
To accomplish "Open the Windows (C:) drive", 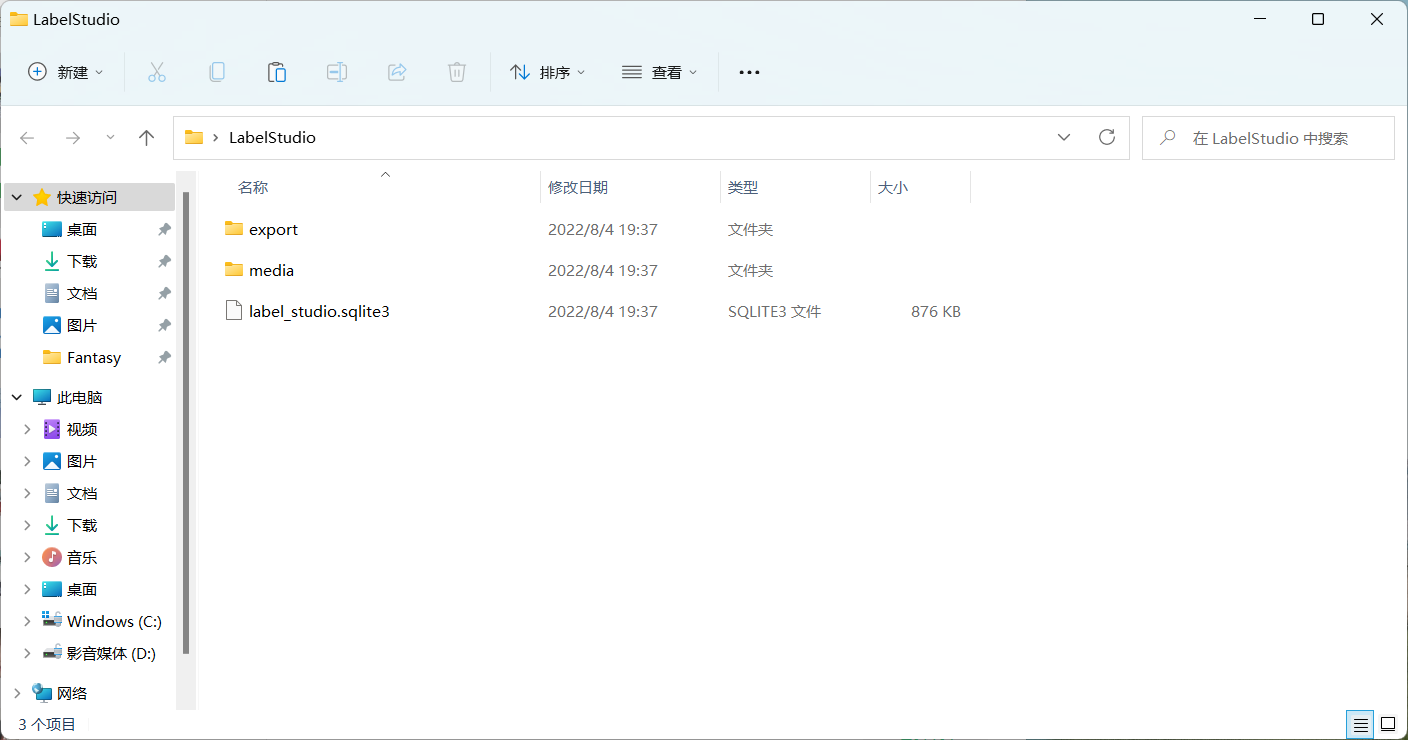I will [114, 621].
